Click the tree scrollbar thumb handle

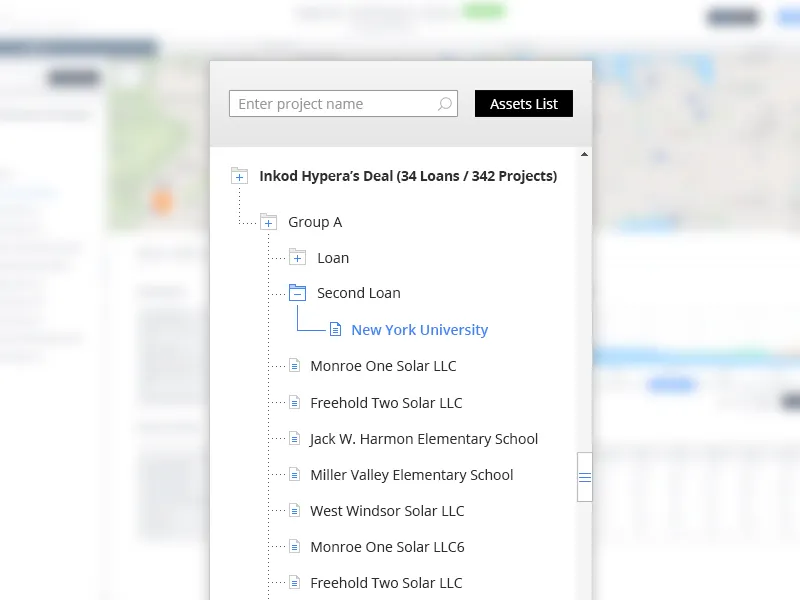click(x=585, y=477)
